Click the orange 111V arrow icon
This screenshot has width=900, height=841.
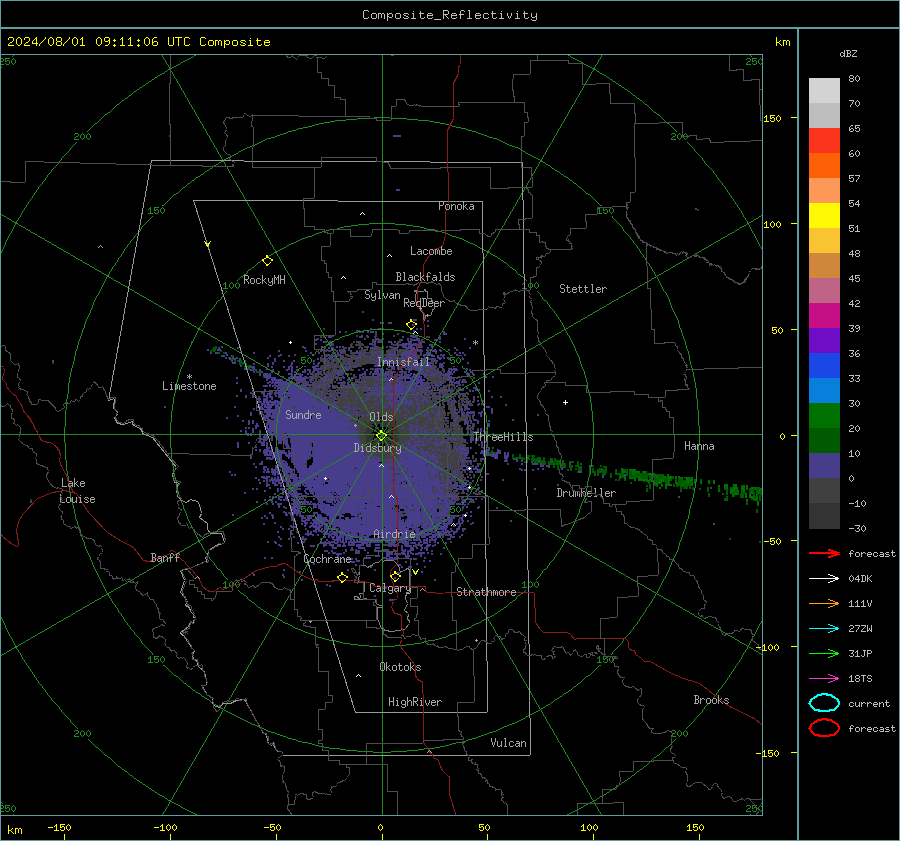point(824,603)
